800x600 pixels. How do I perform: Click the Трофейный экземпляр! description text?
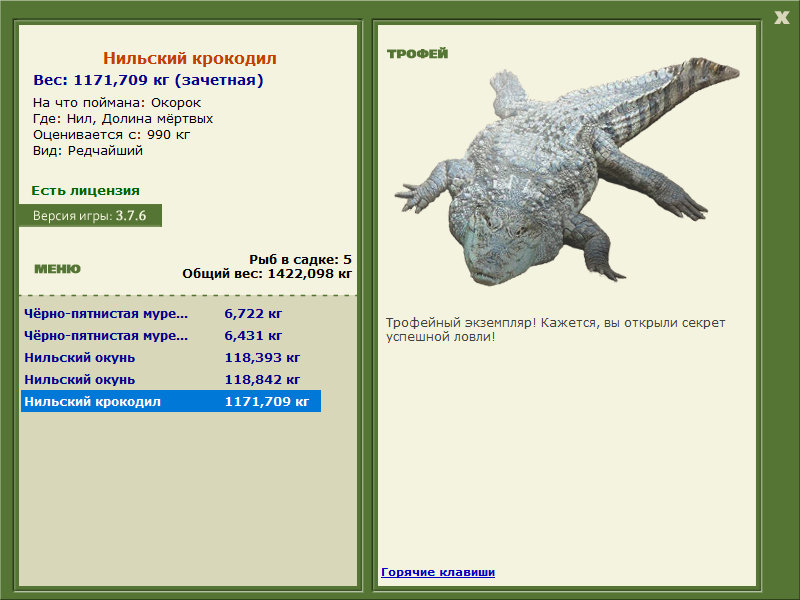[x=556, y=330]
